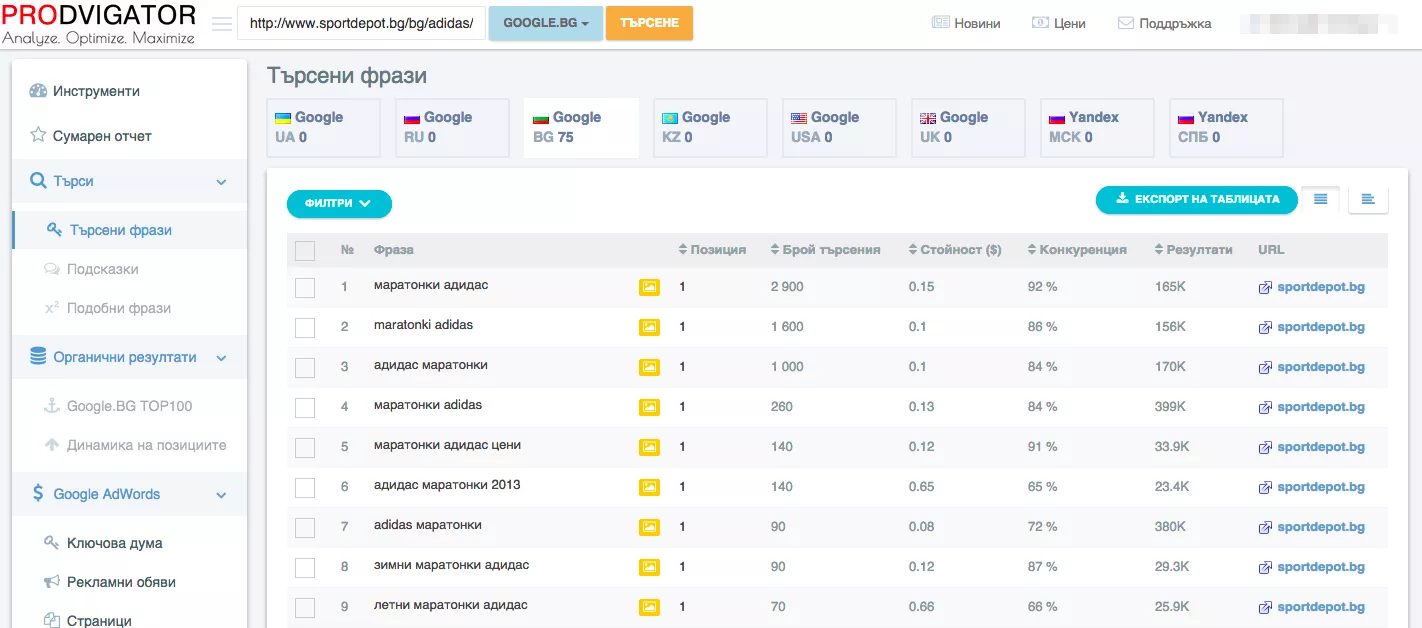Click the Цени money icon
The height and width of the screenshot is (628, 1422).
[x=1040, y=23]
